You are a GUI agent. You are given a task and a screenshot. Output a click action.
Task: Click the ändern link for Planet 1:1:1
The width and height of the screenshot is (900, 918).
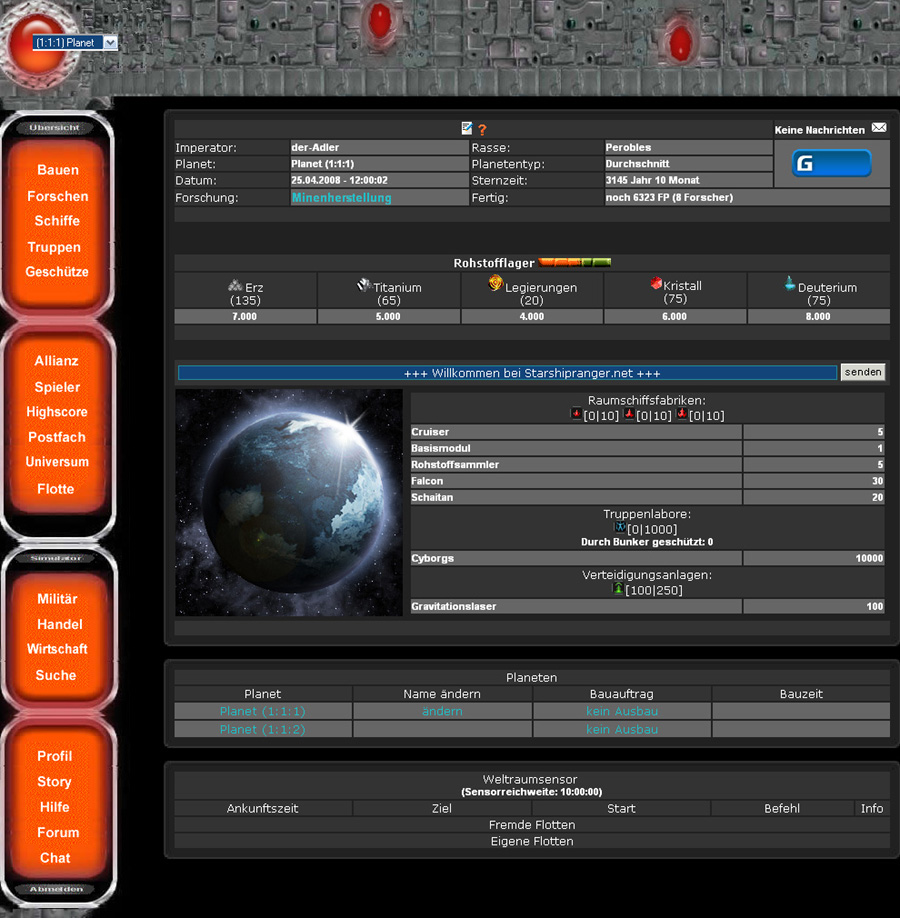coord(442,712)
